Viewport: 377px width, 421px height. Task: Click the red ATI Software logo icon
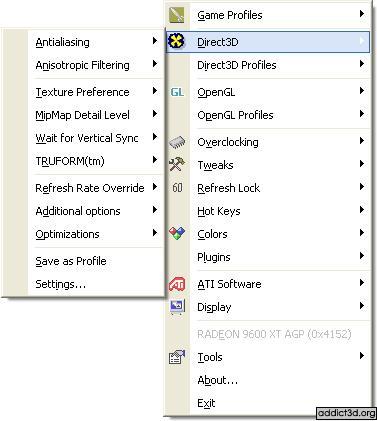(177, 284)
